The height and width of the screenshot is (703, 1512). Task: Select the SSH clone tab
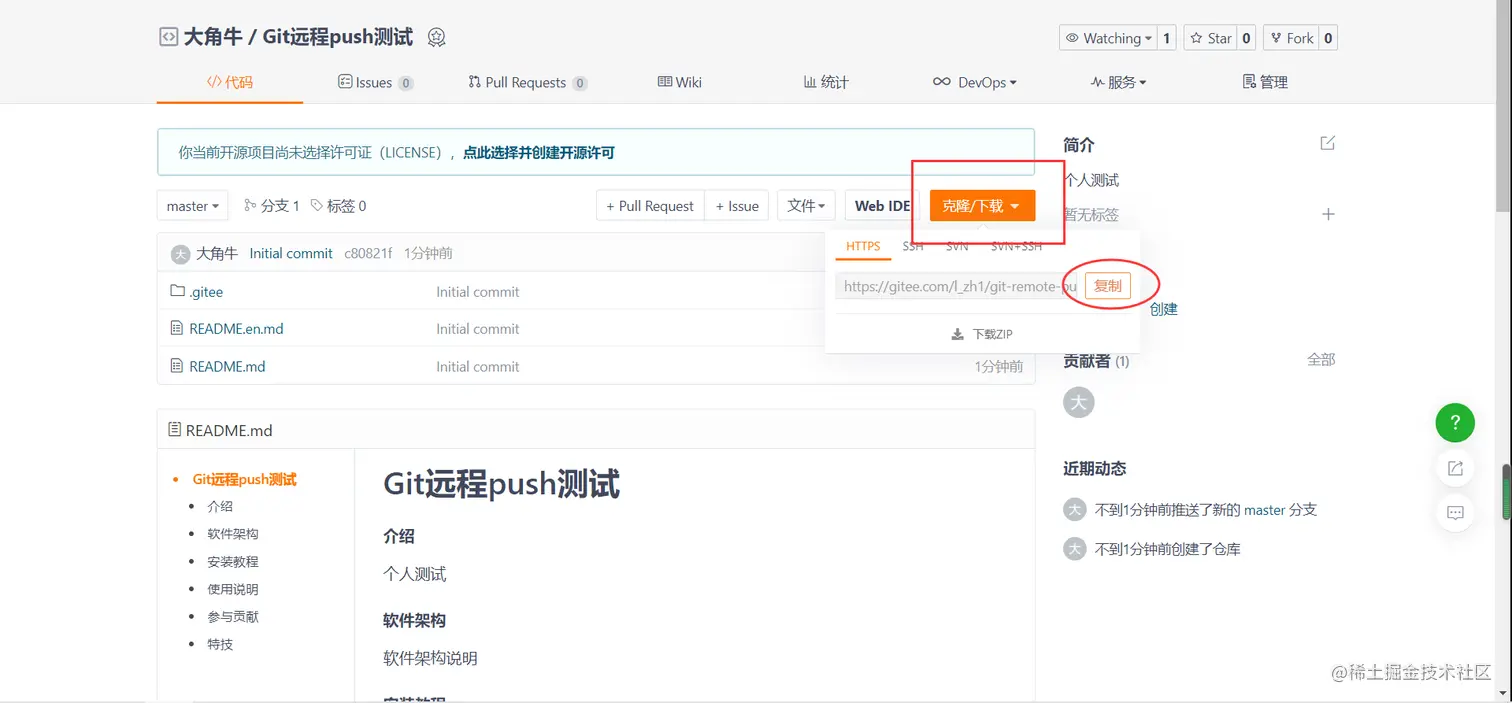913,246
